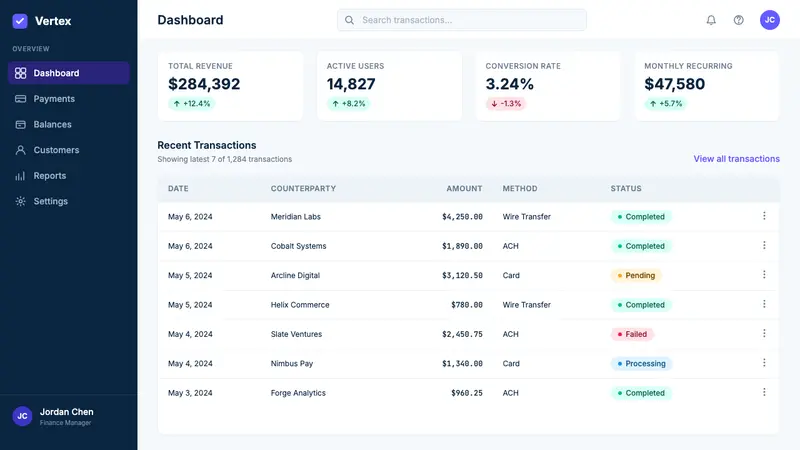The width and height of the screenshot is (800, 450).
Task: Click the METHOD column header
Action: click(x=520, y=188)
